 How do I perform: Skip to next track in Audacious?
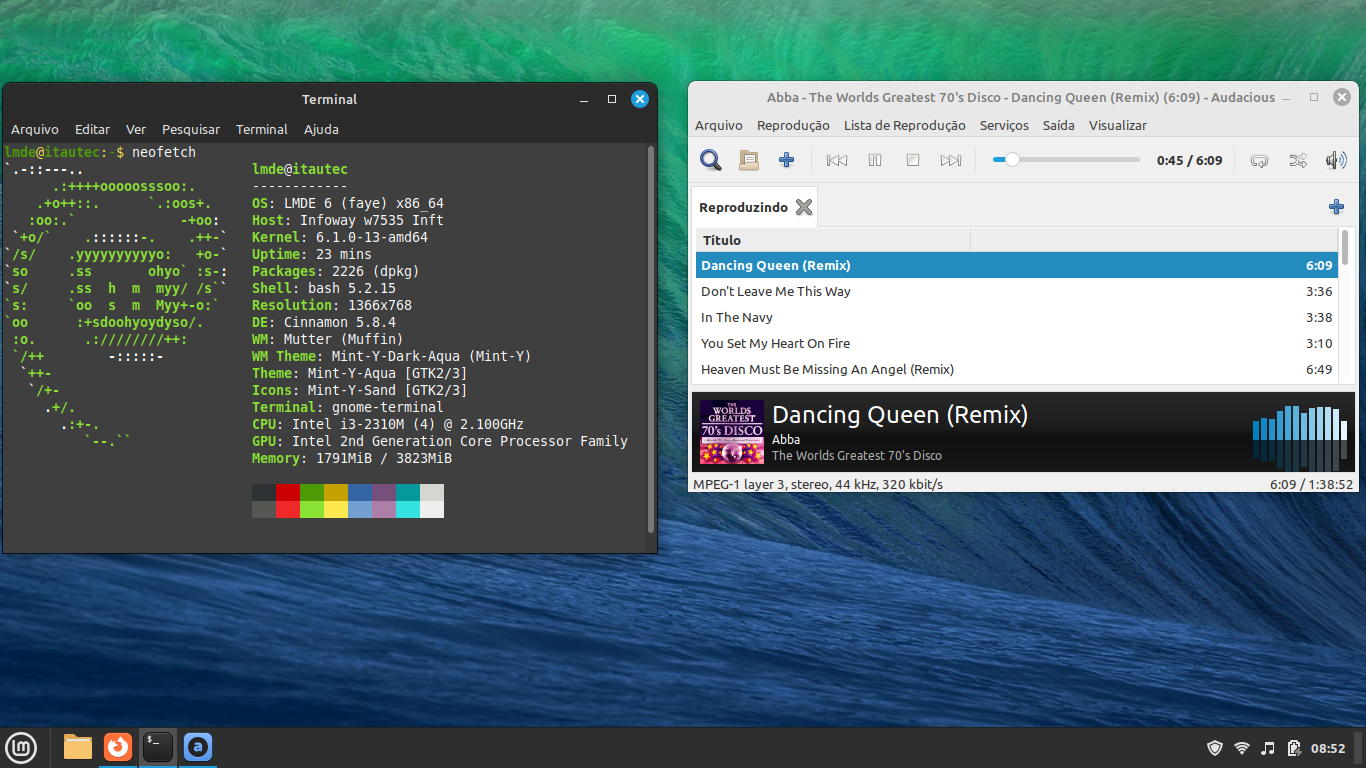(x=951, y=160)
